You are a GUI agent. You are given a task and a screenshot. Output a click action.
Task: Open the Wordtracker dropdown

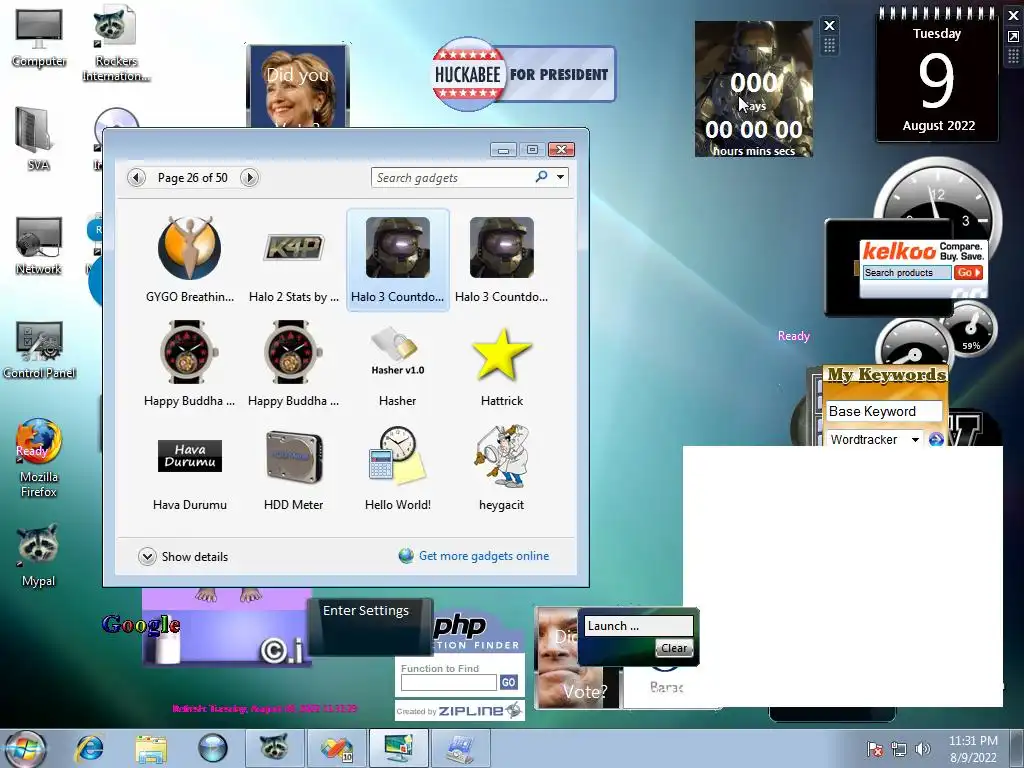[x=875, y=440]
